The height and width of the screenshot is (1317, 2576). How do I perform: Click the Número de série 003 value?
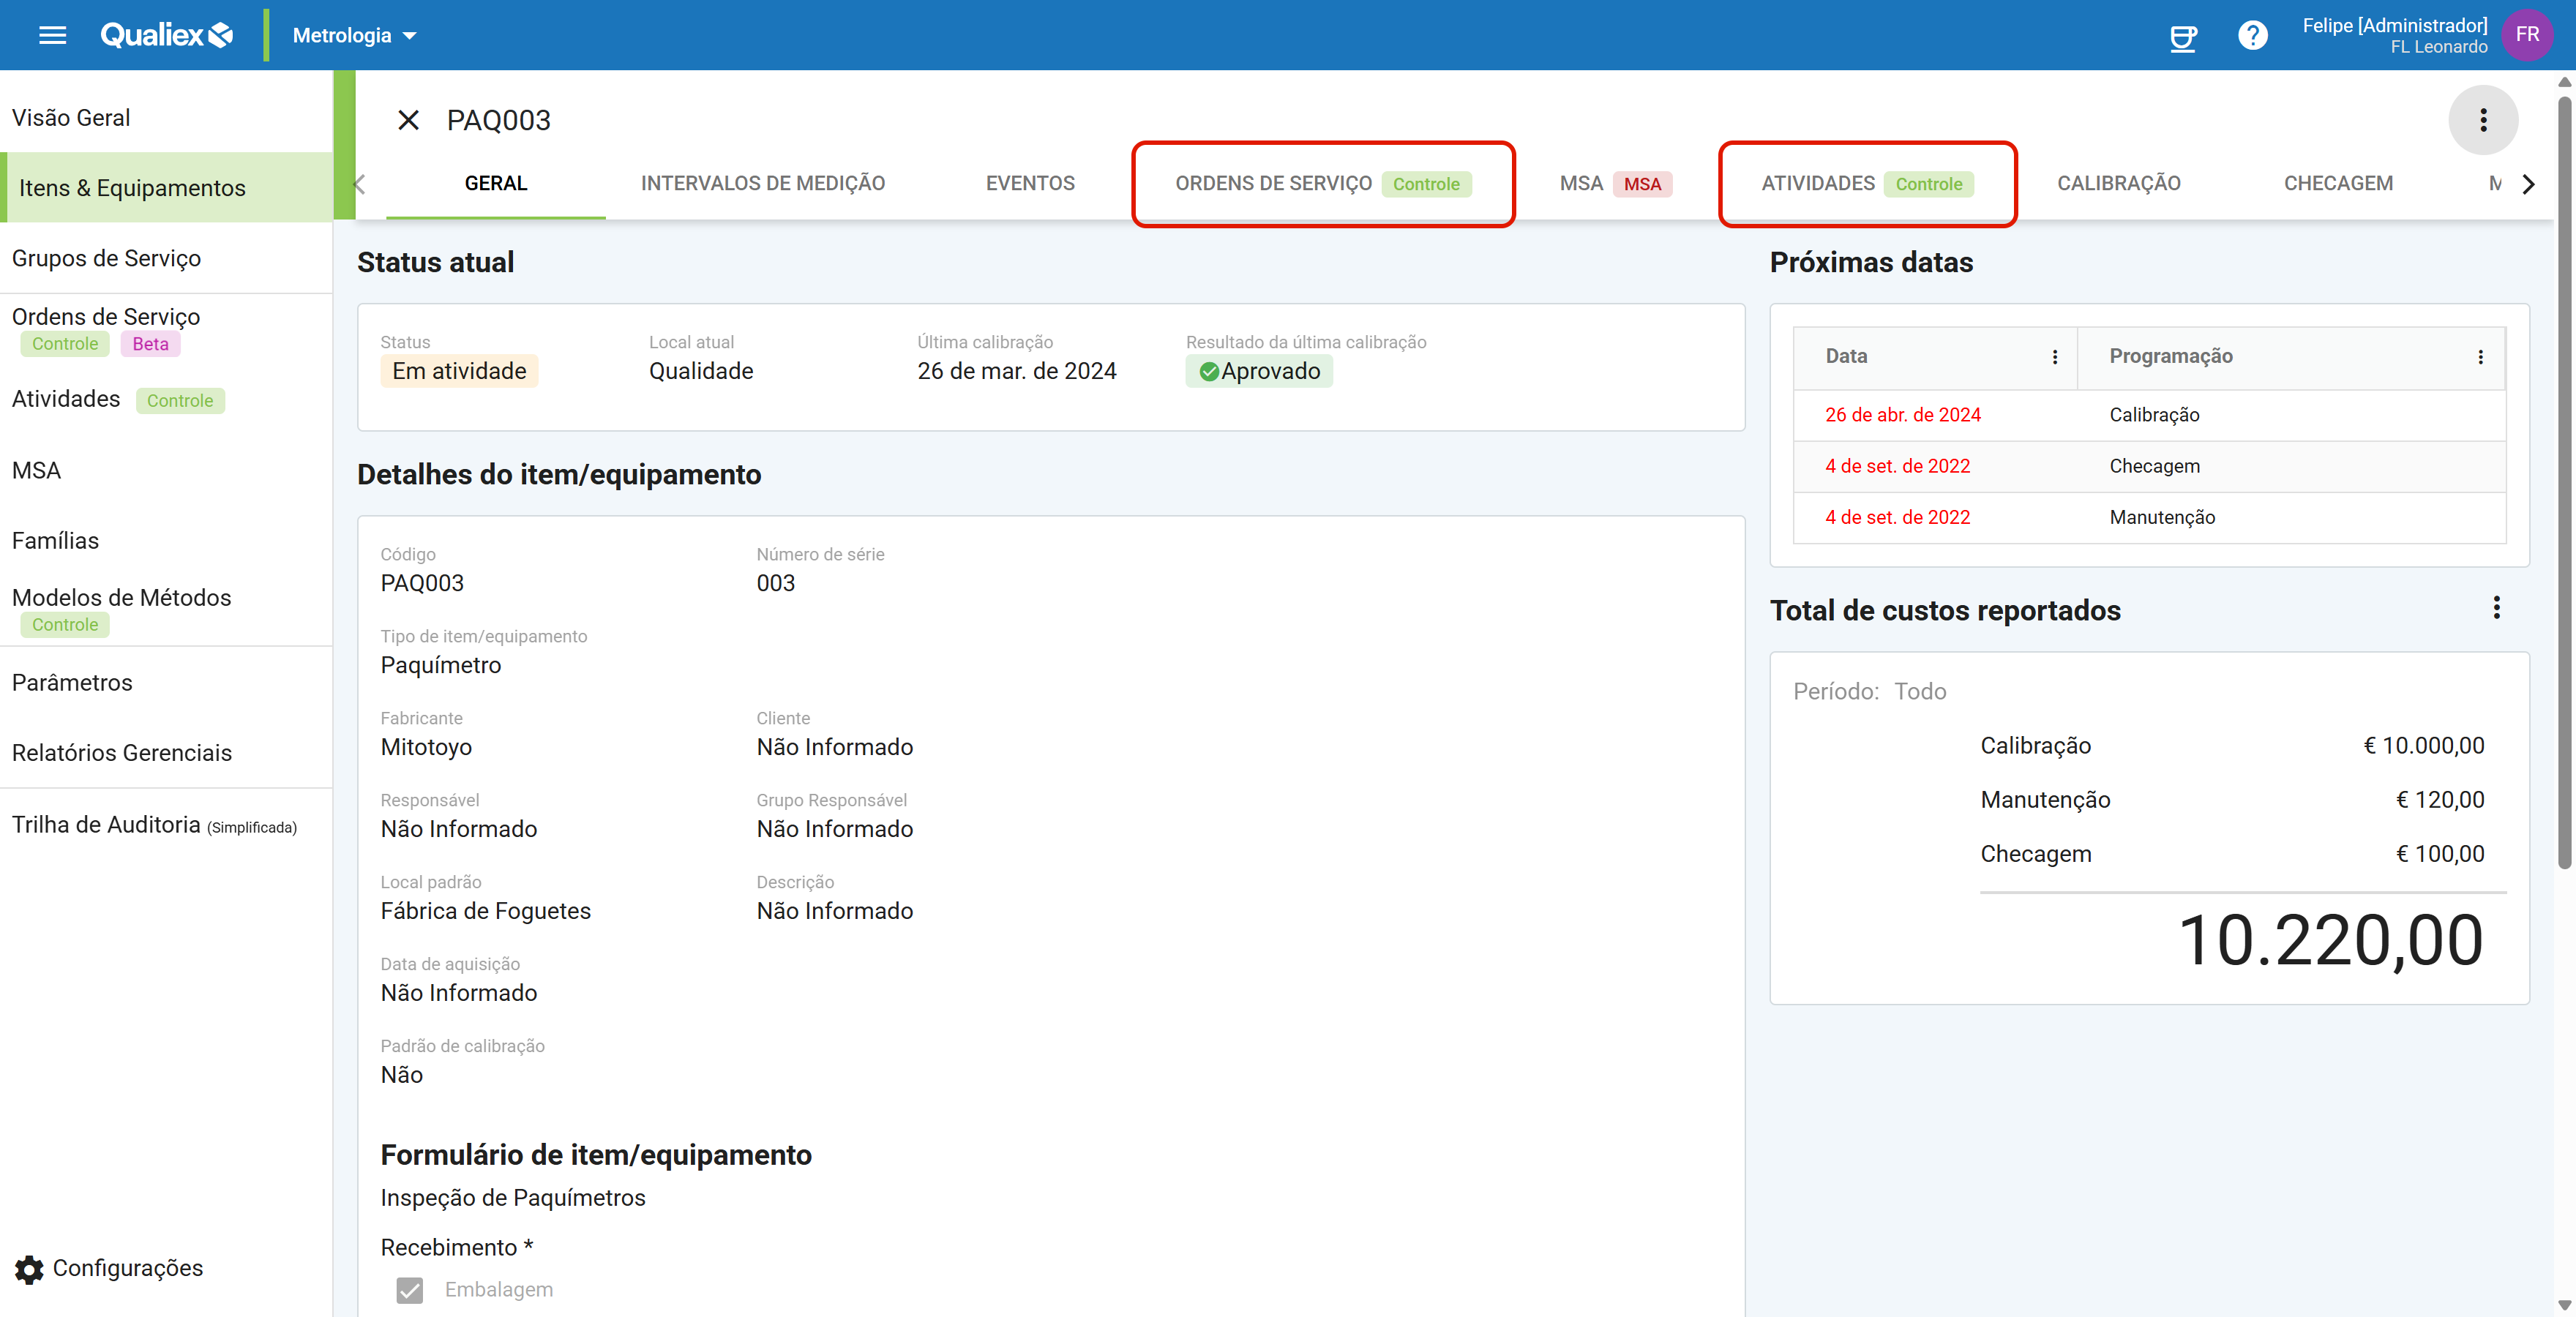point(775,583)
